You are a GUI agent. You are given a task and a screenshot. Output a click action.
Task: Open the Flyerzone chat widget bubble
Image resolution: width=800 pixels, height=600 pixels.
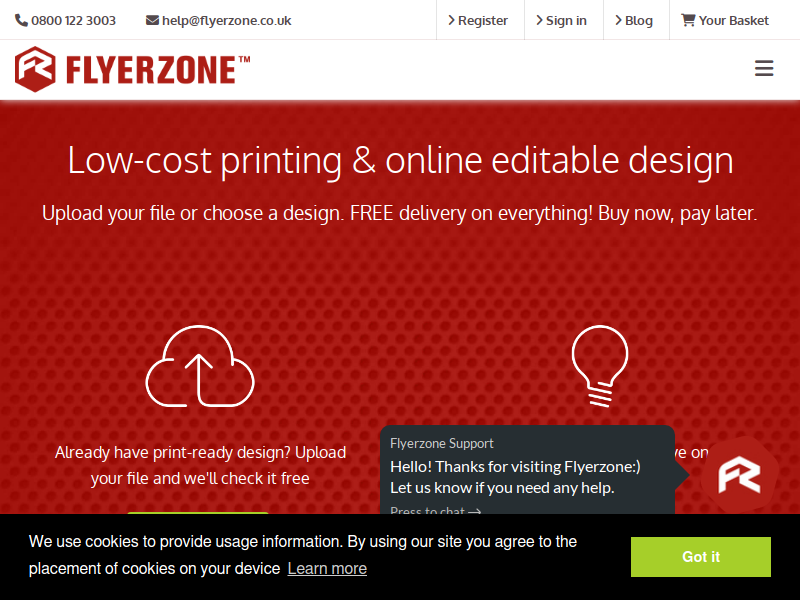pos(740,475)
